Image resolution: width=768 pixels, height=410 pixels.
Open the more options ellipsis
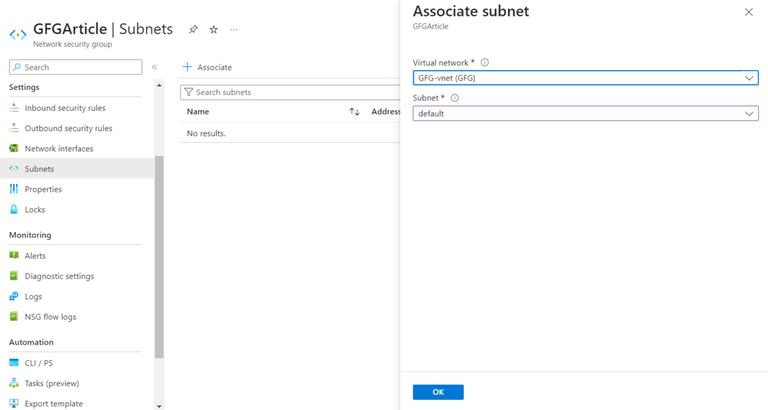pos(234,30)
